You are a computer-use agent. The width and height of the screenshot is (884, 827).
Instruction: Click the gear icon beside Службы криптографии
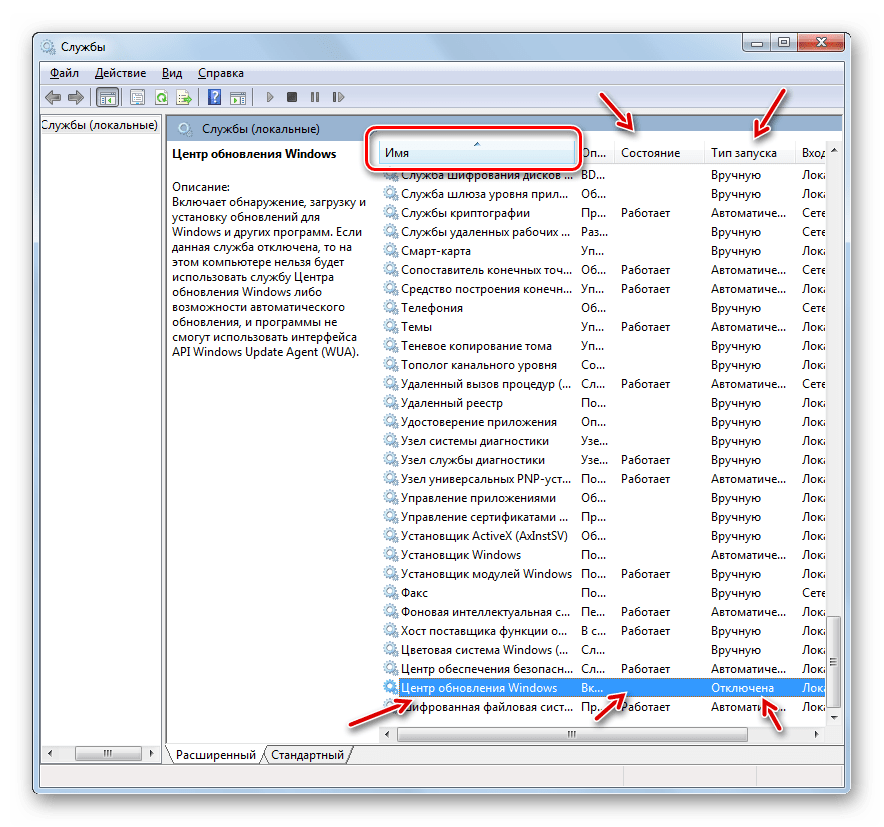click(390, 212)
